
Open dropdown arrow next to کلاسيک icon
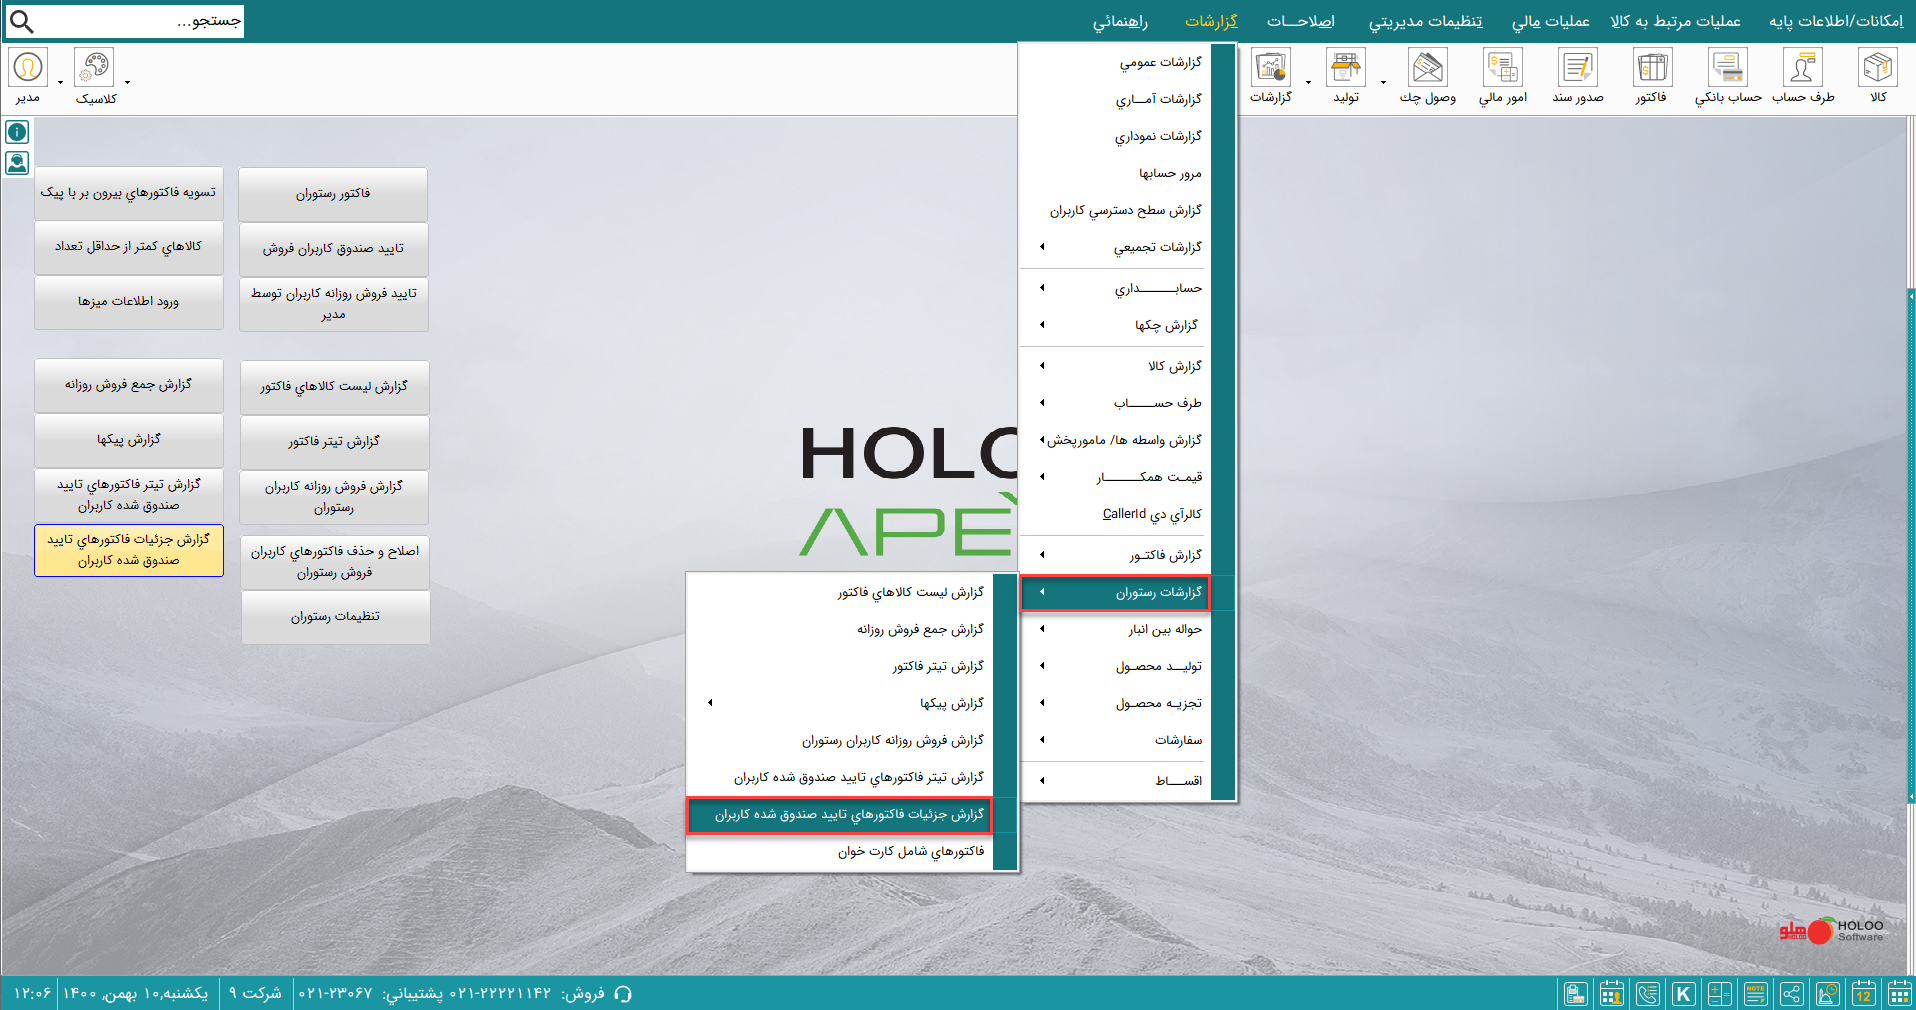[127, 83]
